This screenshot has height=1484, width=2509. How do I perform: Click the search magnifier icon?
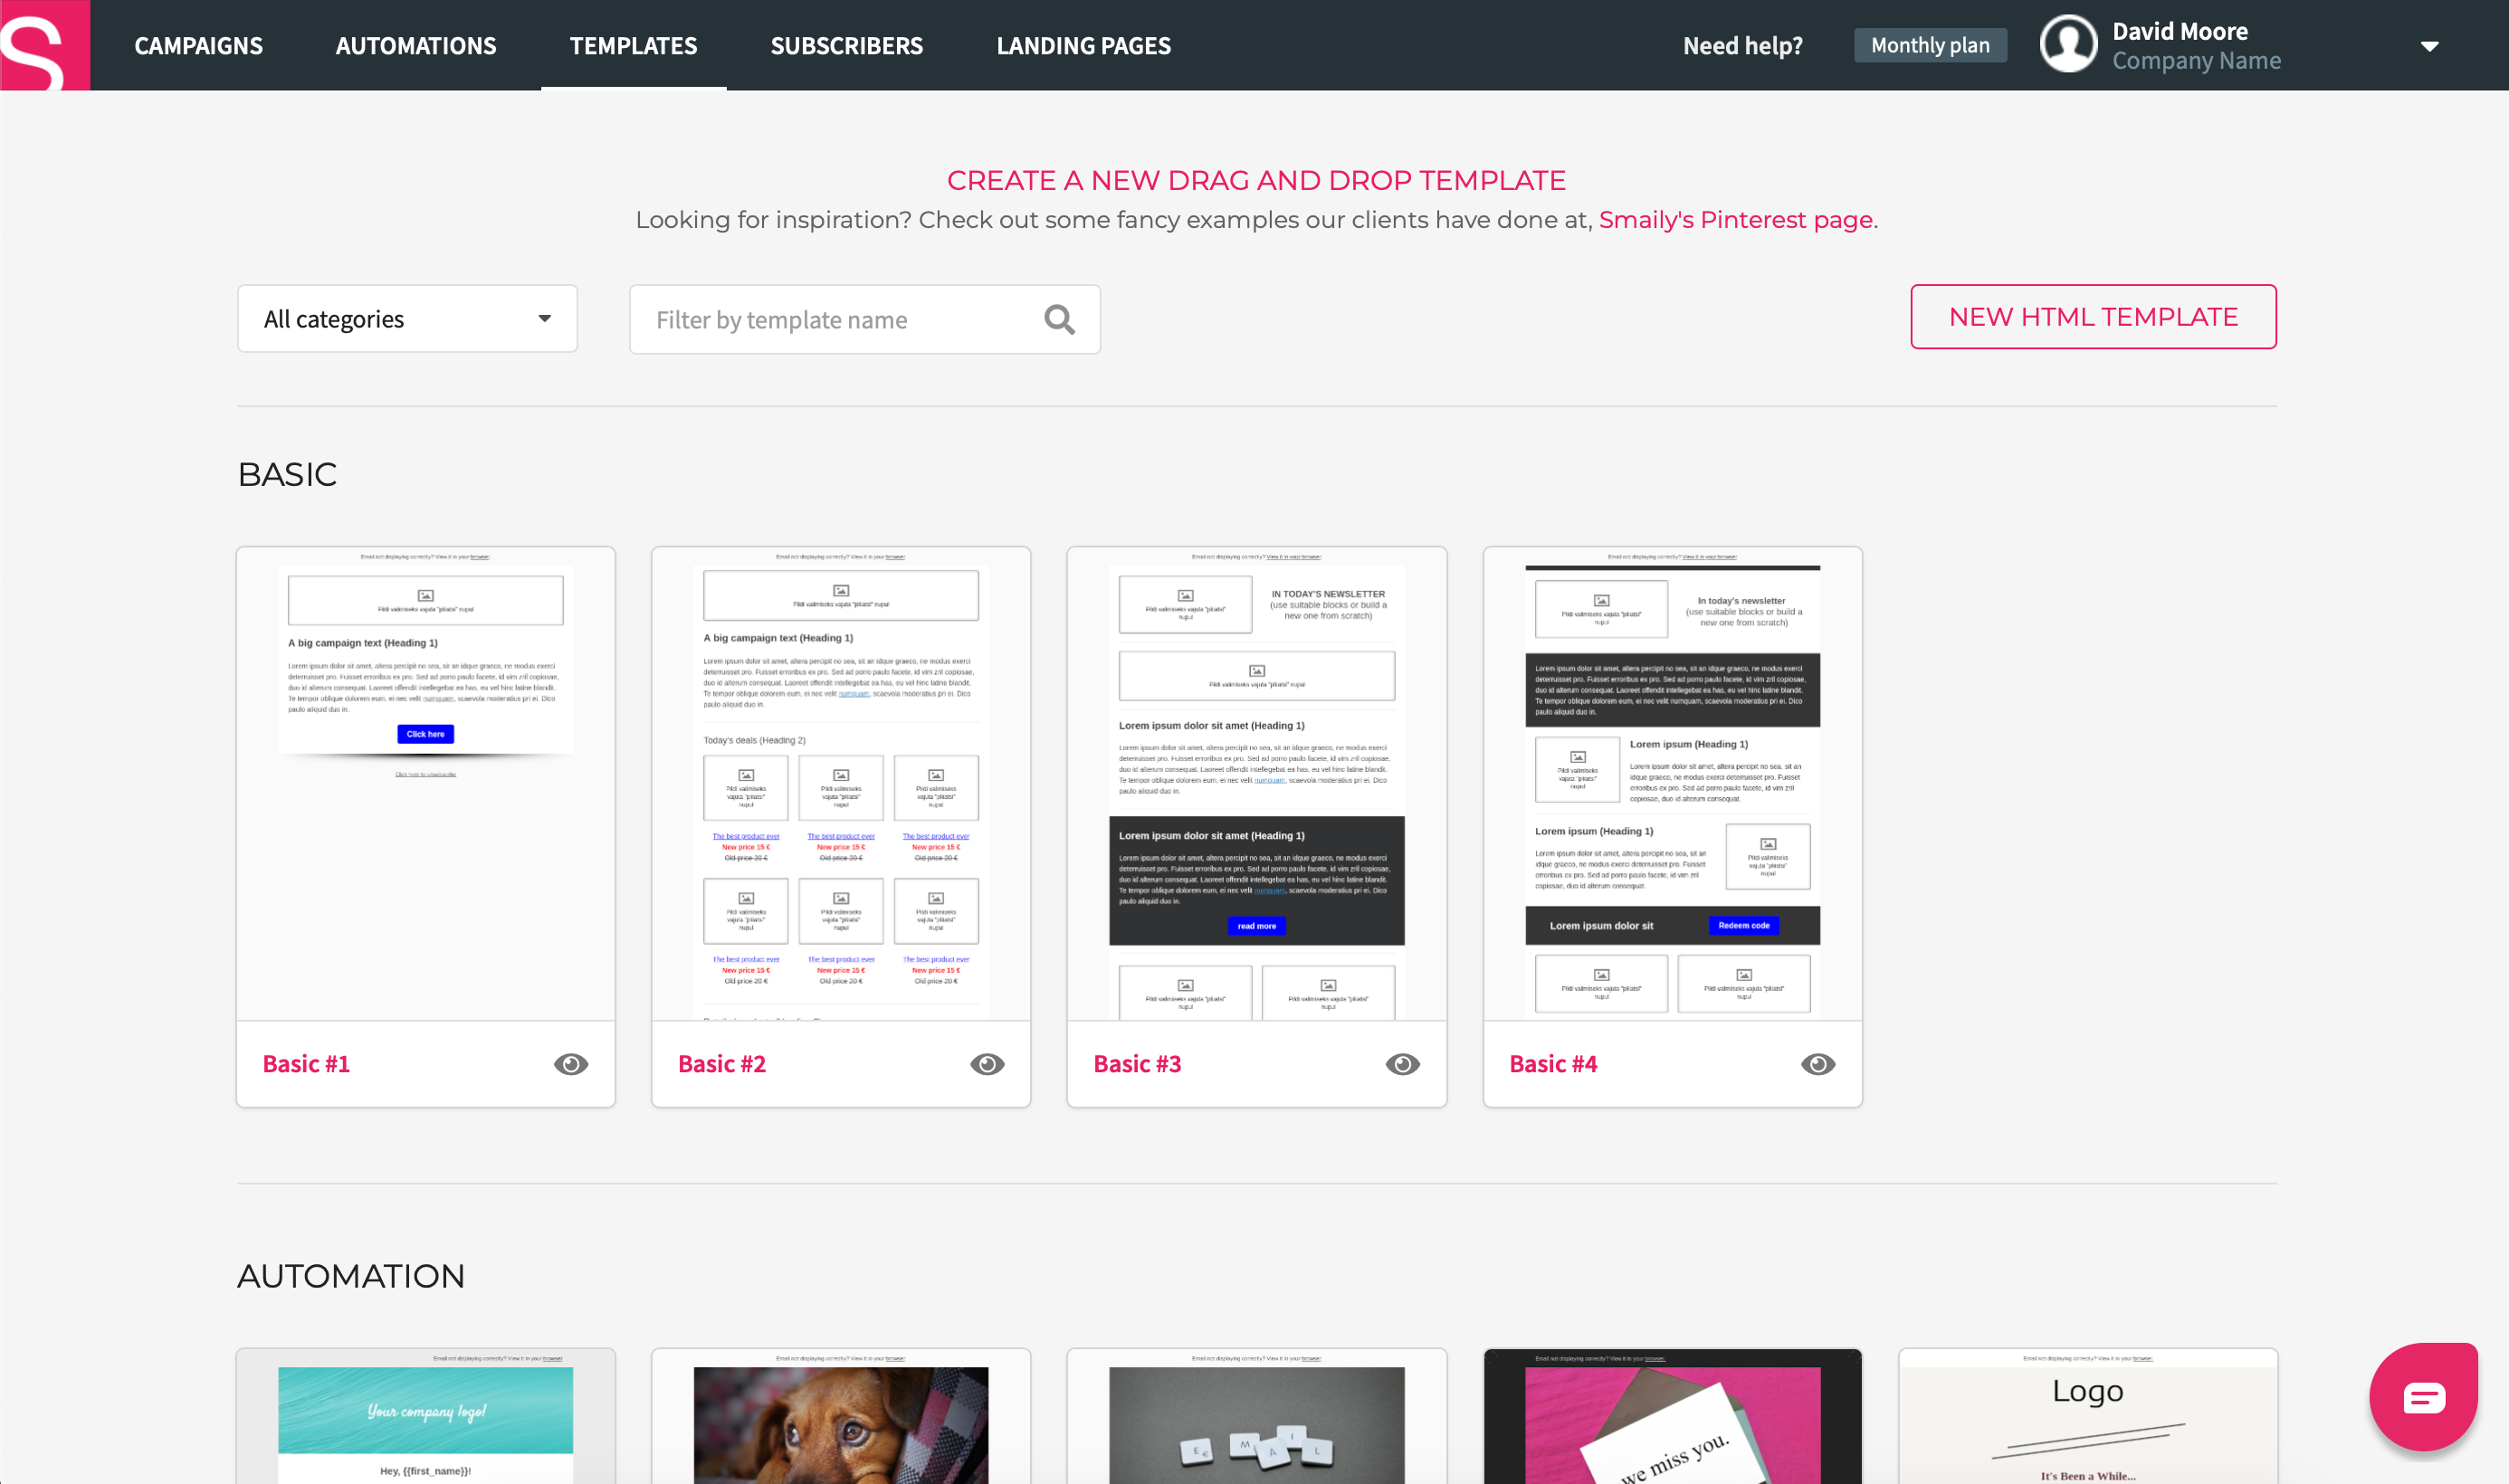tap(1059, 320)
